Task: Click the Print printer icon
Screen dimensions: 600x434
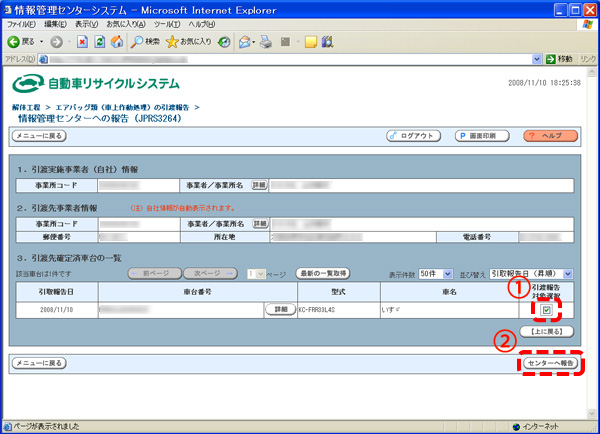Action: coord(266,42)
